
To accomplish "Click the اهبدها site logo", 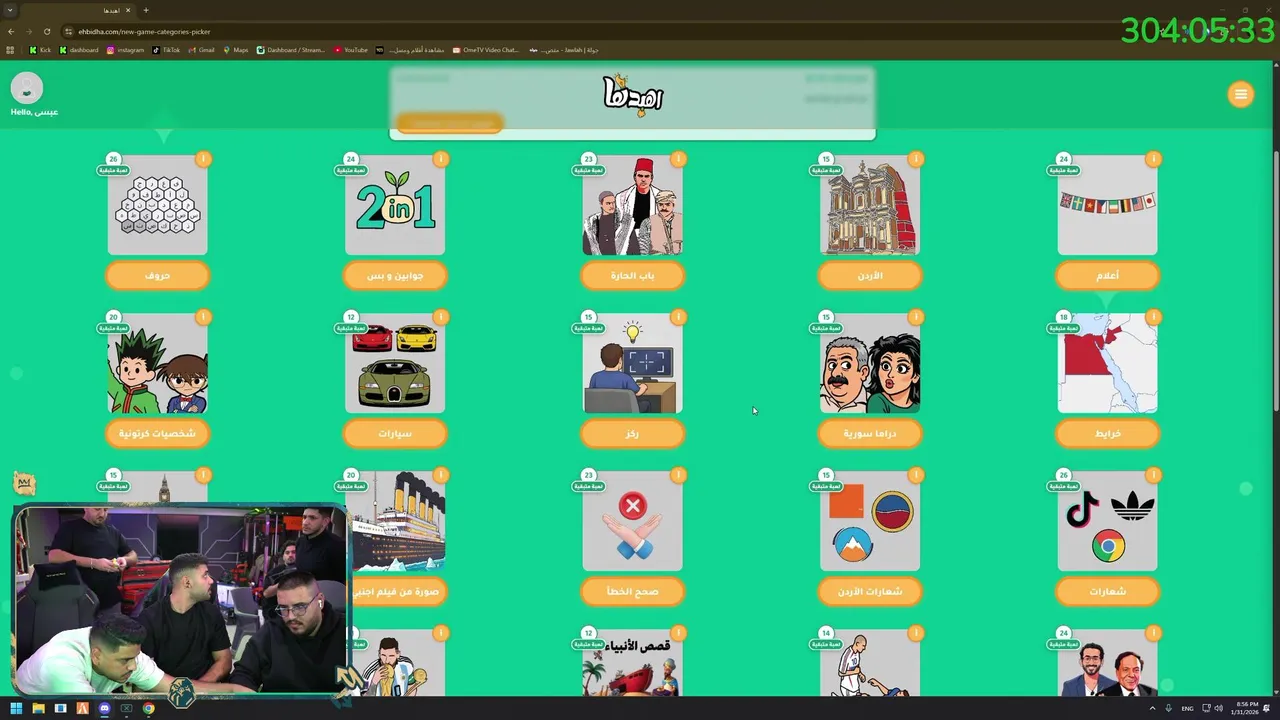I will tap(632, 94).
